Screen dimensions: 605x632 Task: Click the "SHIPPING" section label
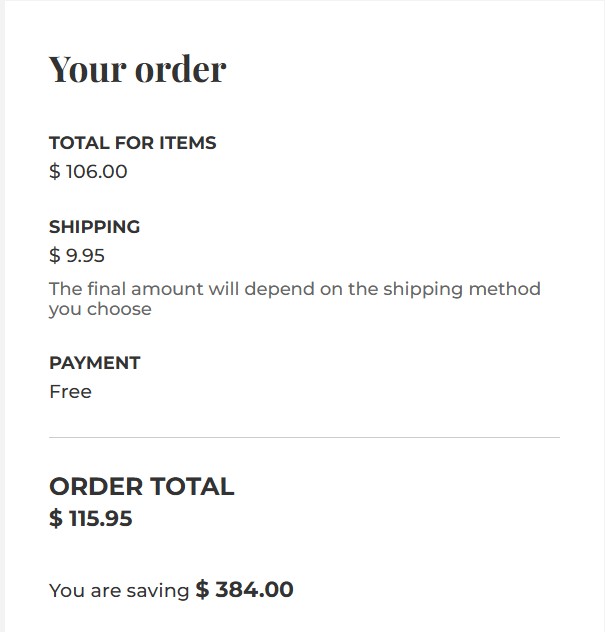click(94, 227)
